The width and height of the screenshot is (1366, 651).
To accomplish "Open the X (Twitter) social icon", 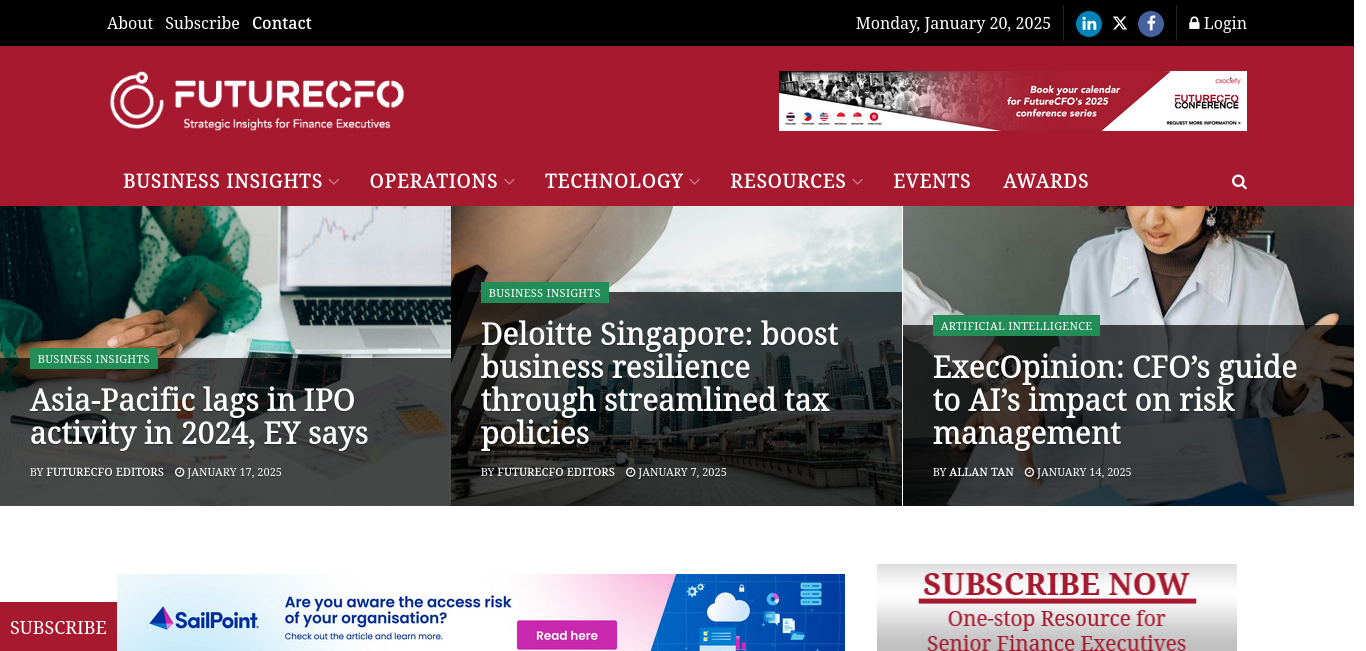I will (x=1120, y=23).
